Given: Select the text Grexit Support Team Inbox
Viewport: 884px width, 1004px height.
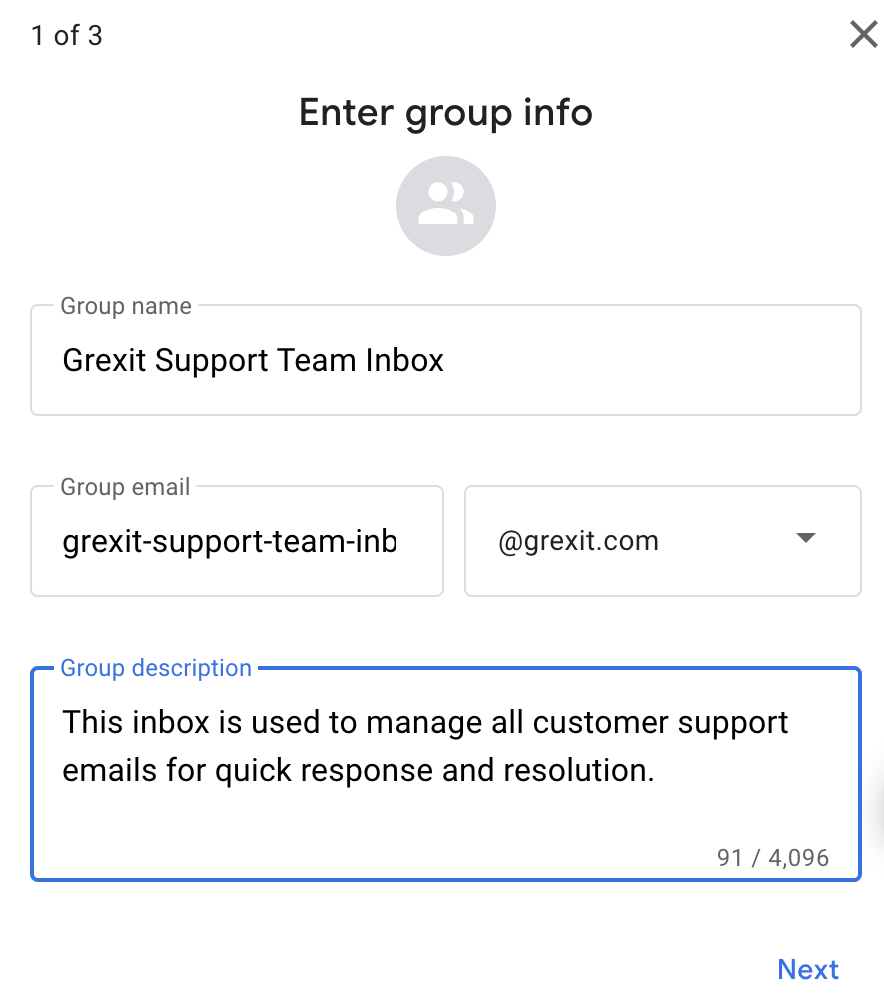Looking at the screenshot, I should [x=253, y=360].
